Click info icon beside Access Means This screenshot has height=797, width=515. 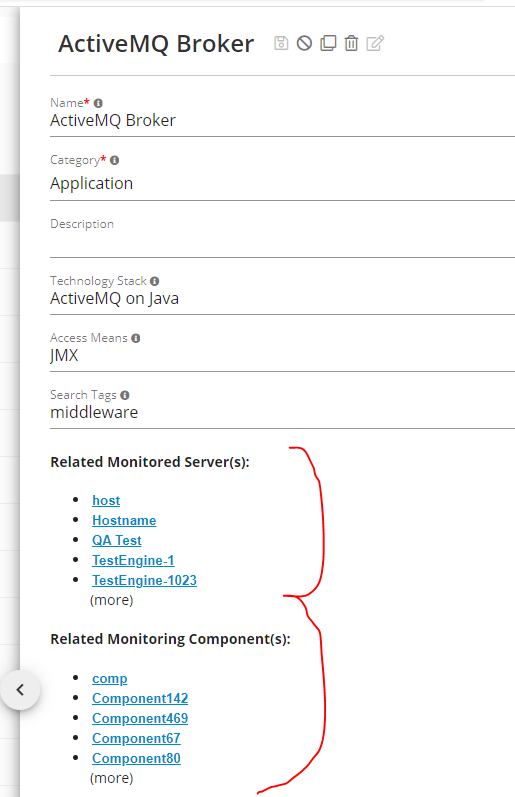pyautogui.click(x=136, y=338)
